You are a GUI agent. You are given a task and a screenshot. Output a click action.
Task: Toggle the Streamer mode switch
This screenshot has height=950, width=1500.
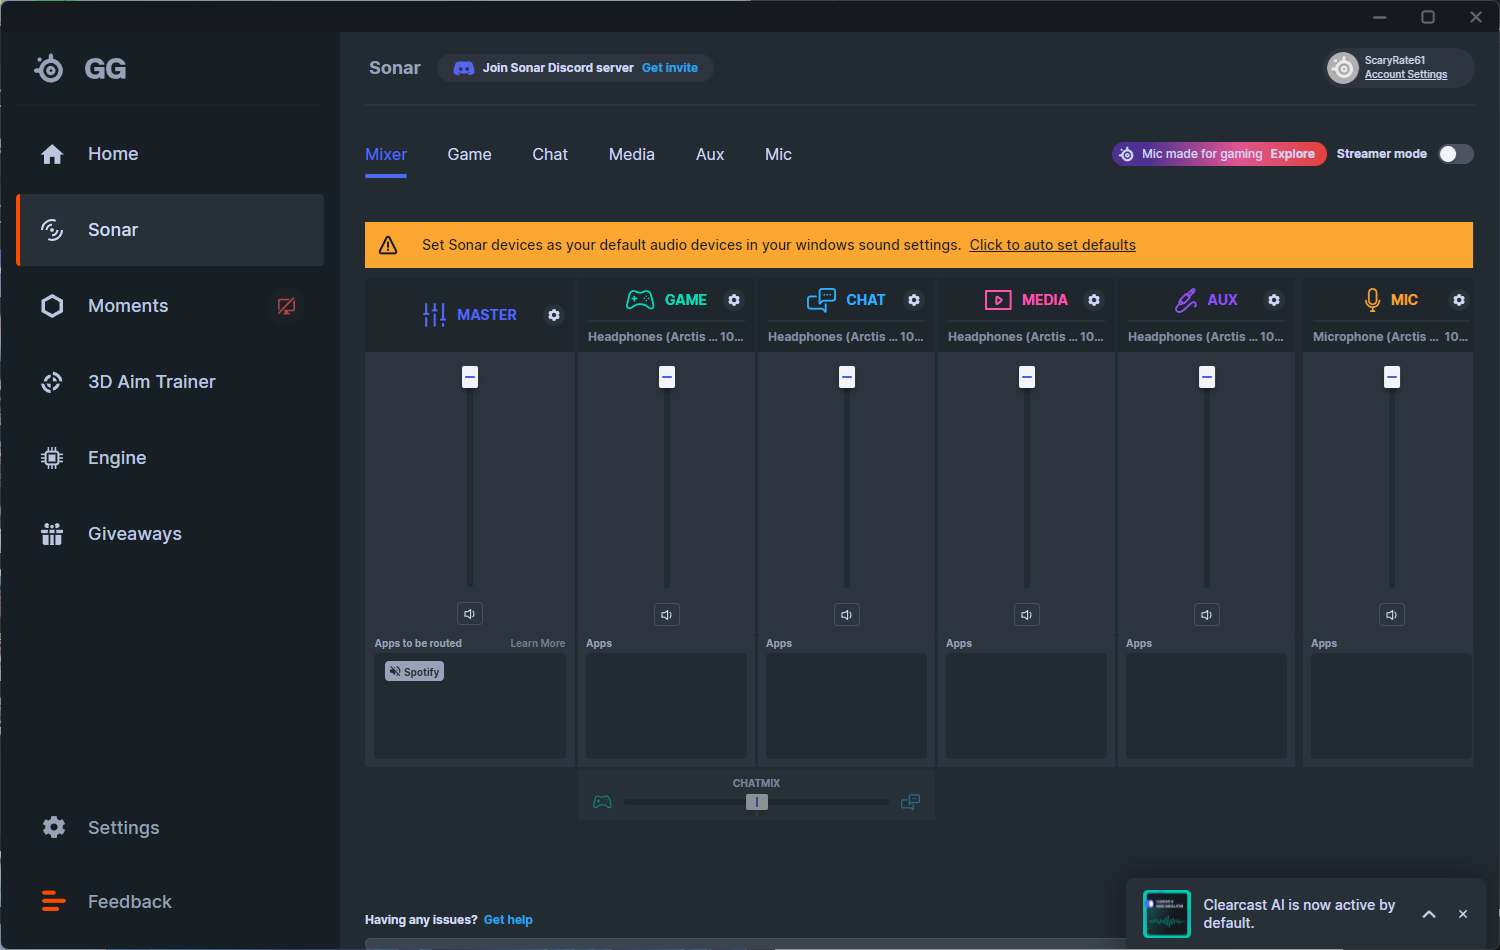pyautogui.click(x=1456, y=154)
